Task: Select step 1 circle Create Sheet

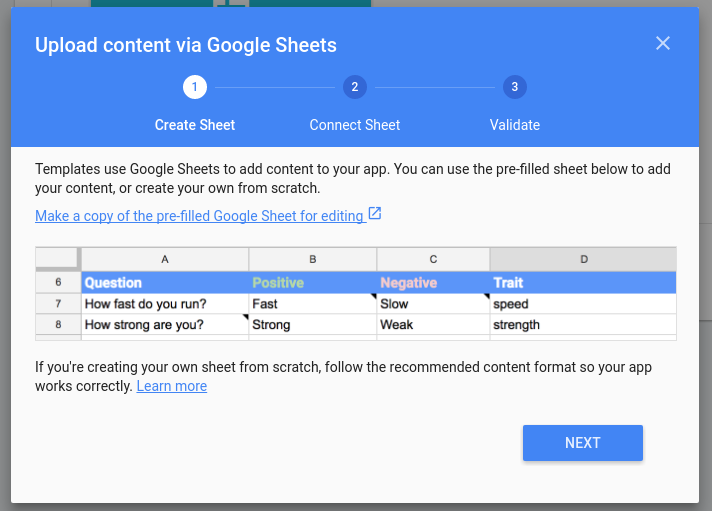Action: [x=195, y=87]
